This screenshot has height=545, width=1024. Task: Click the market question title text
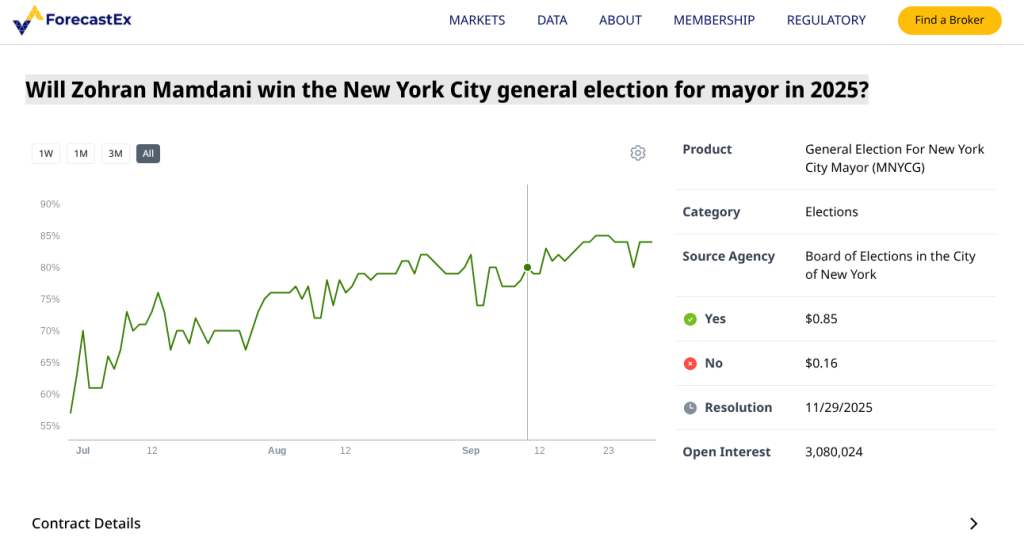[x=447, y=90]
